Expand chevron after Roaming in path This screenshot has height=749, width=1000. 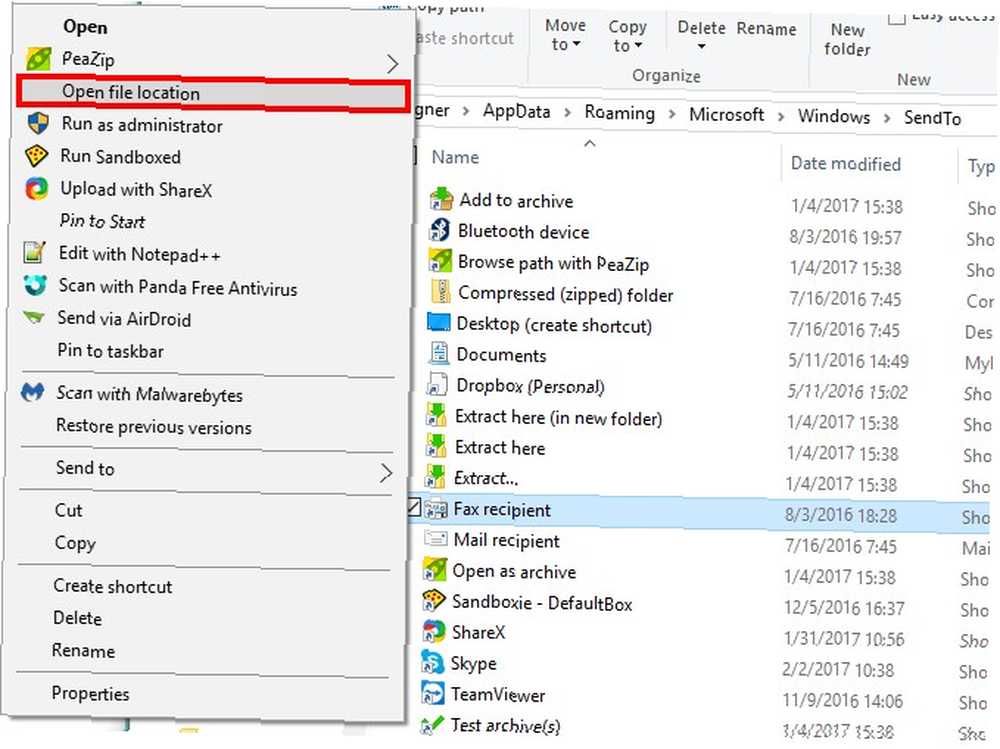pos(672,114)
